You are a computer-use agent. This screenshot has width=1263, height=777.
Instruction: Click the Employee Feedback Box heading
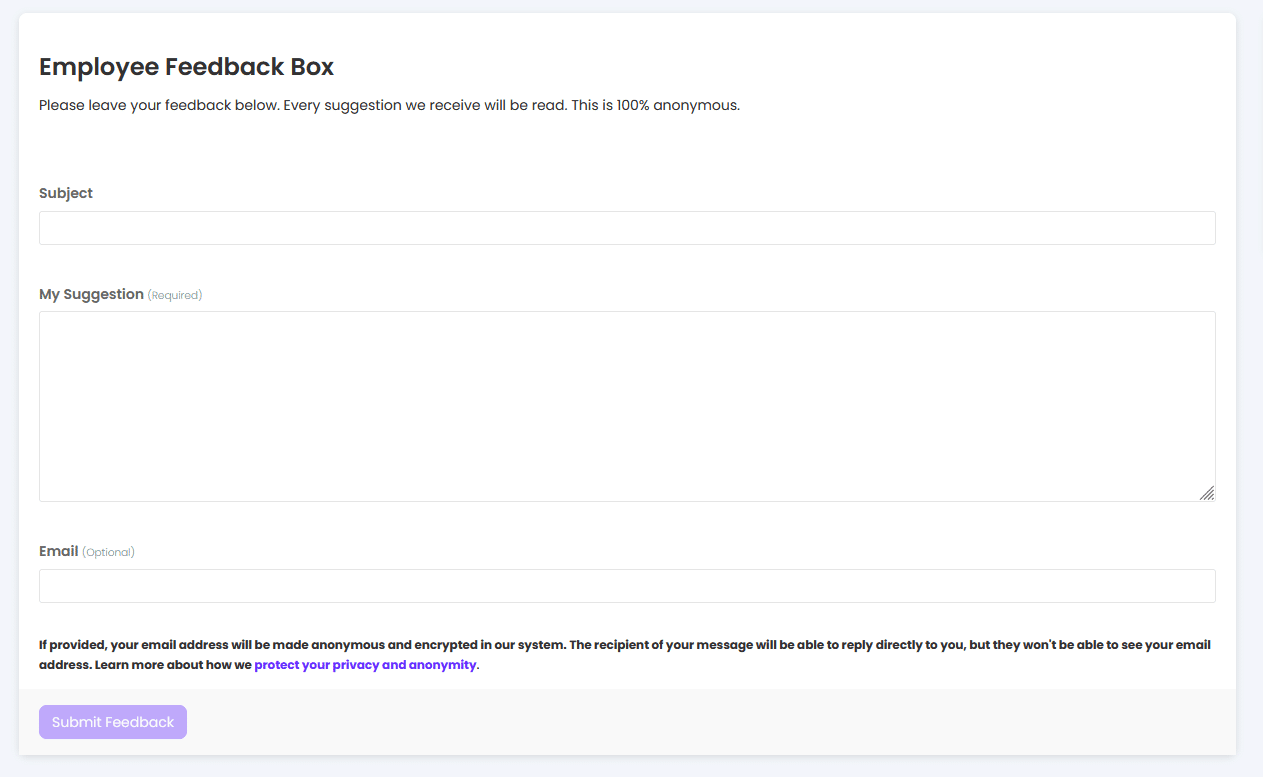pos(186,66)
